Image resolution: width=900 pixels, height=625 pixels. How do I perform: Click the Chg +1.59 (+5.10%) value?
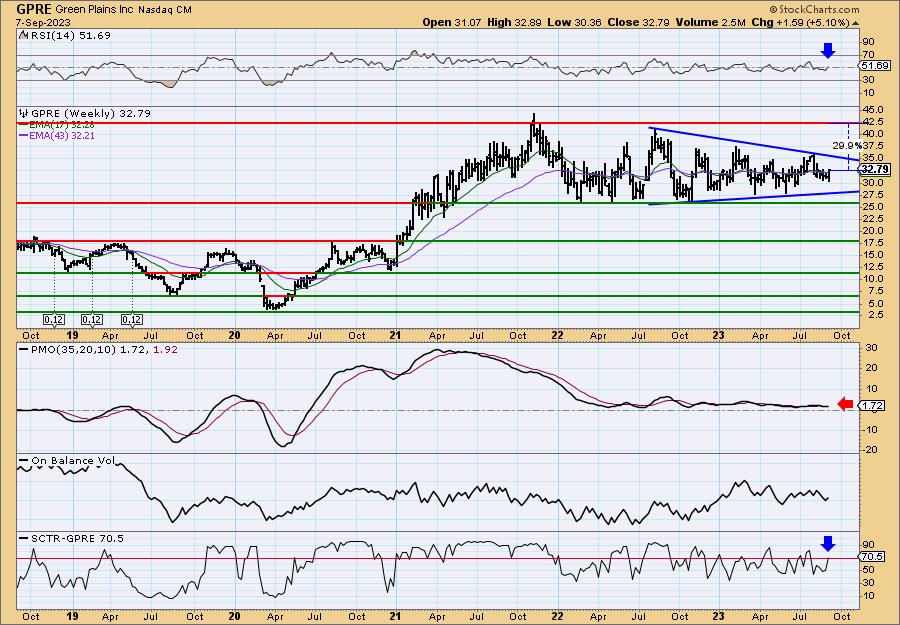point(801,22)
